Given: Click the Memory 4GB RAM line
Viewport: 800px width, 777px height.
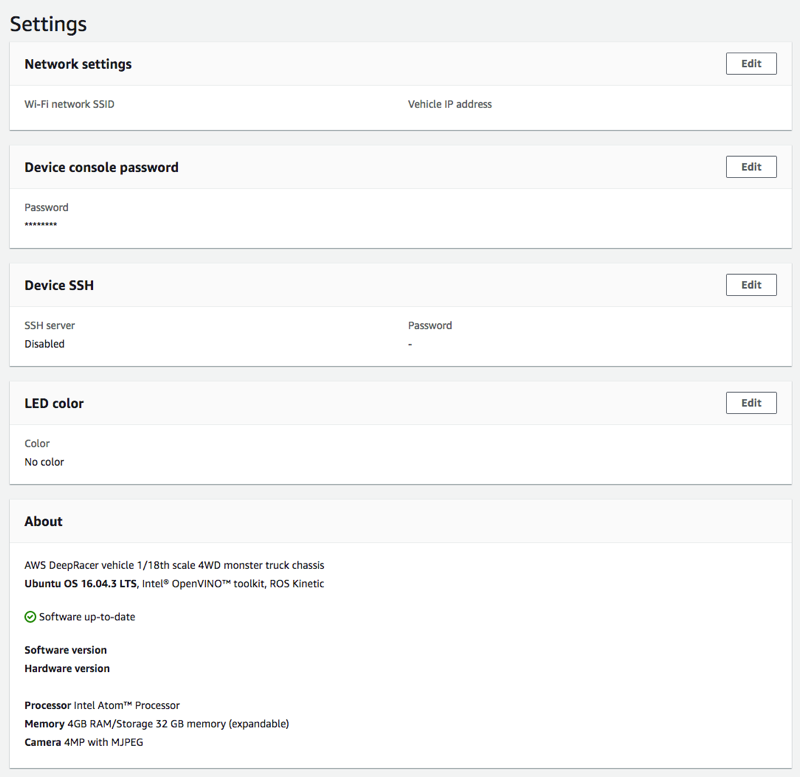Looking at the screenshot, I should pyautogui.click(x=156, y=723).
